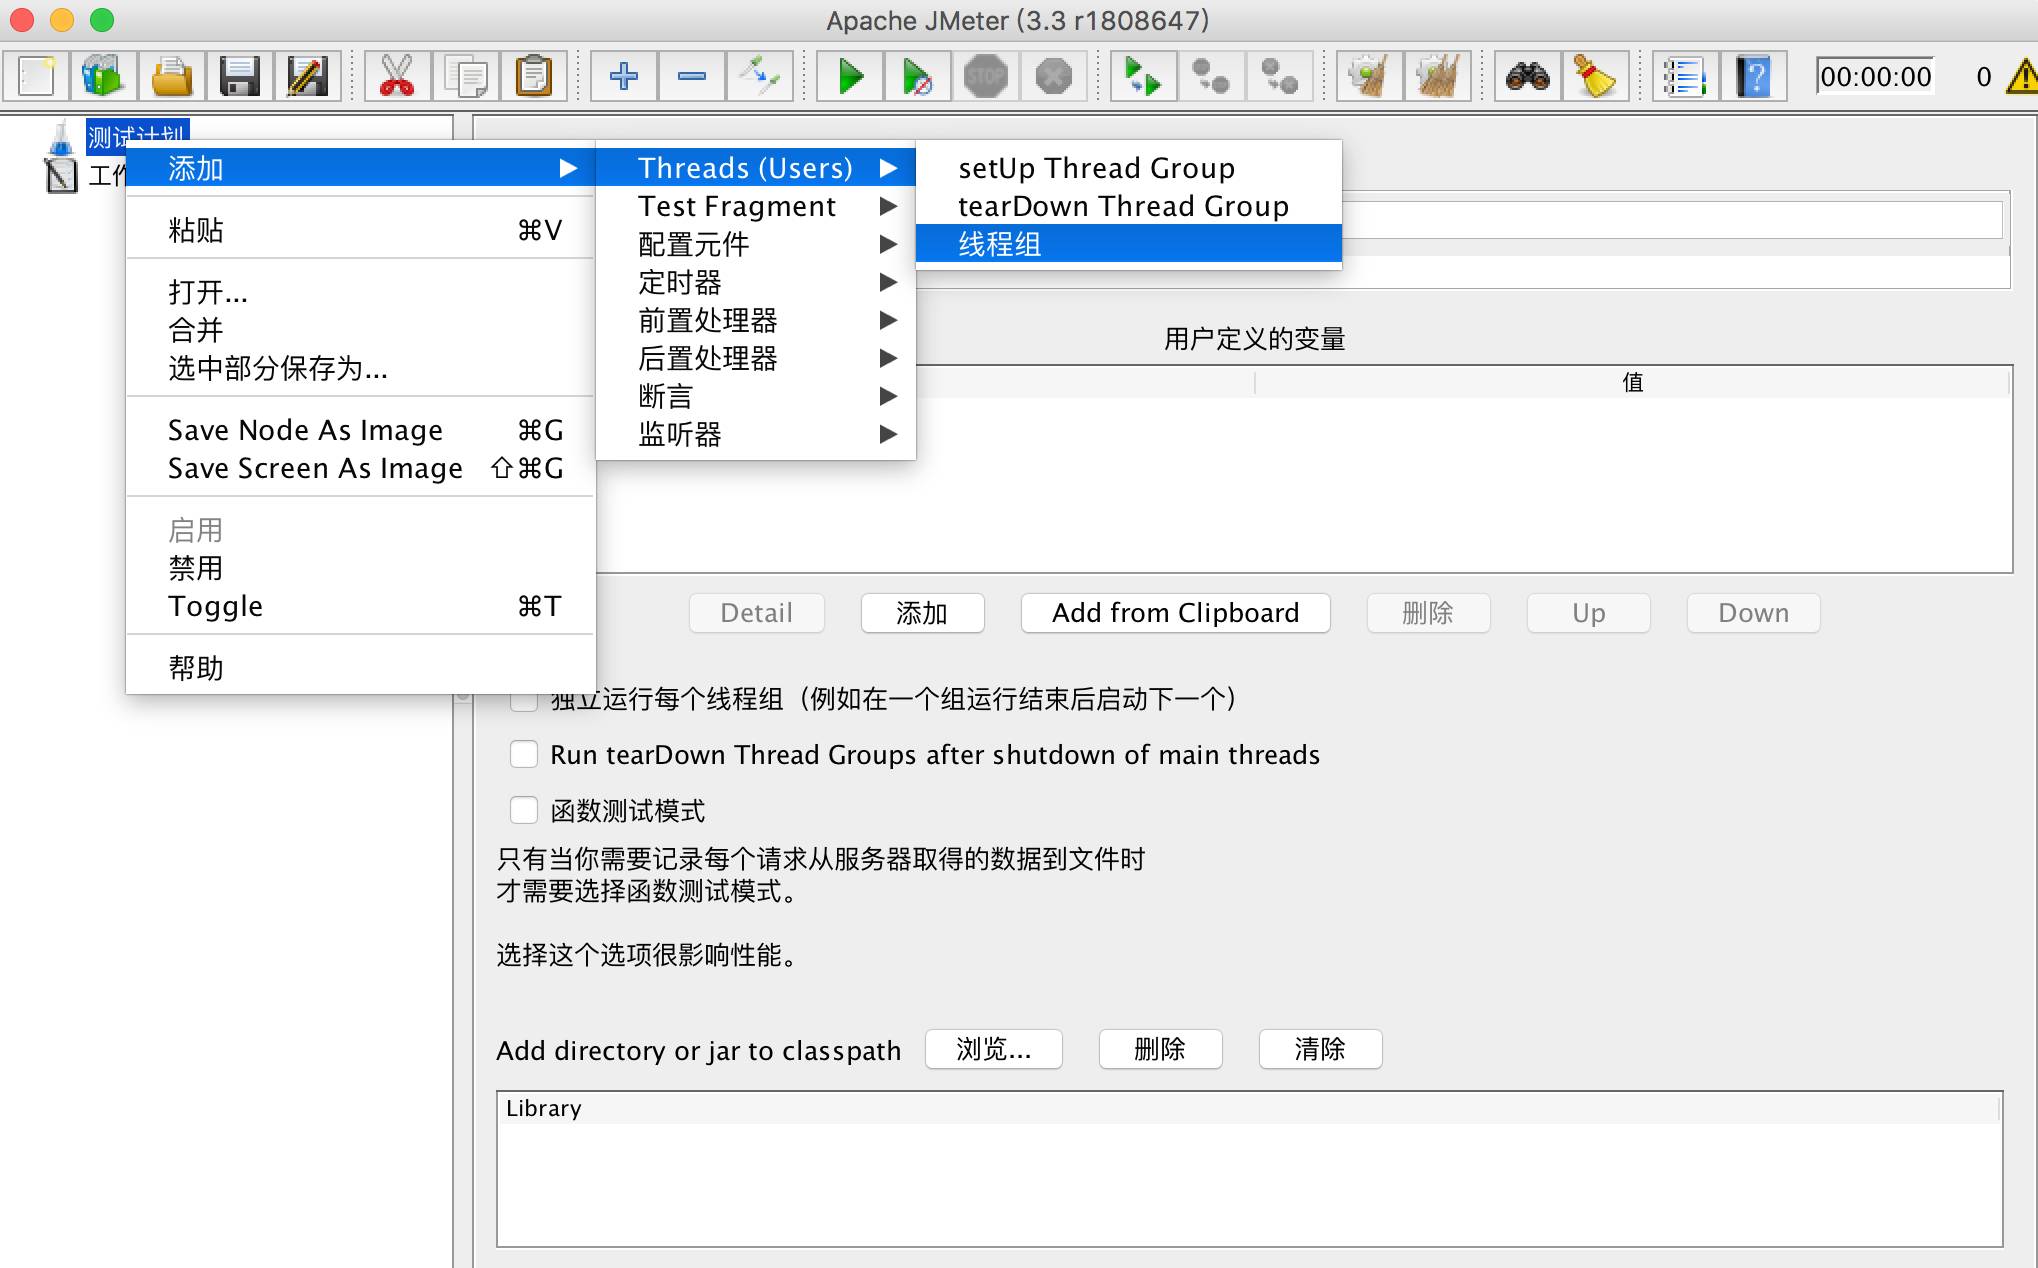
Task: Toggle Run tearDown Thread Groups checkbox
Action: pos(524,754)
